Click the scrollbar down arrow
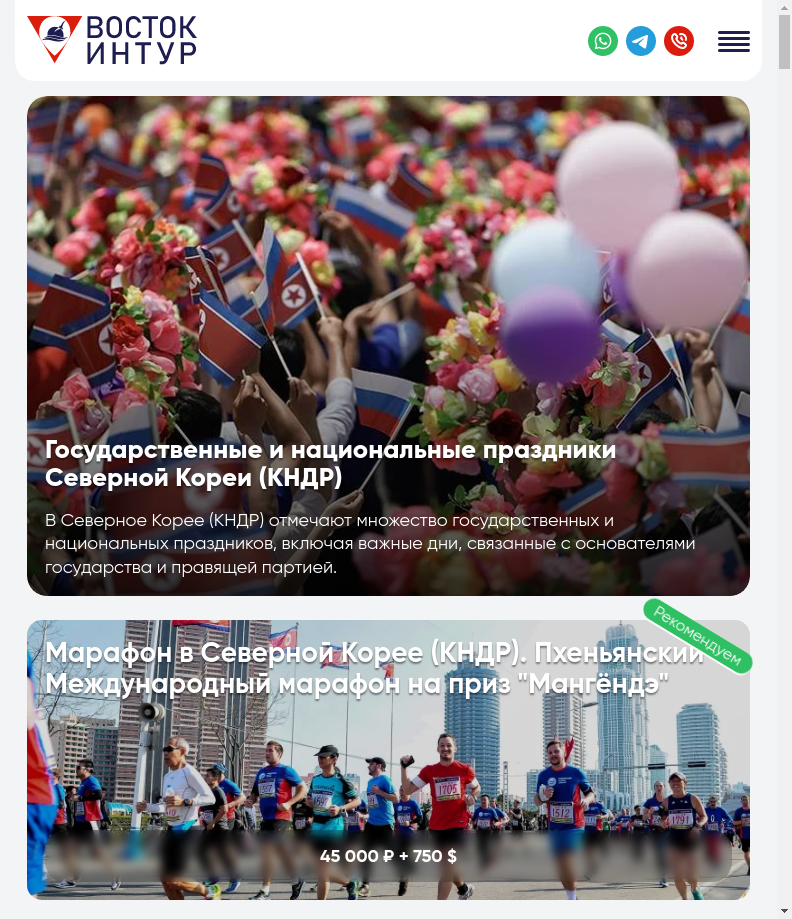The width and height of the screenshot is (792, 919). pos(784,912)
